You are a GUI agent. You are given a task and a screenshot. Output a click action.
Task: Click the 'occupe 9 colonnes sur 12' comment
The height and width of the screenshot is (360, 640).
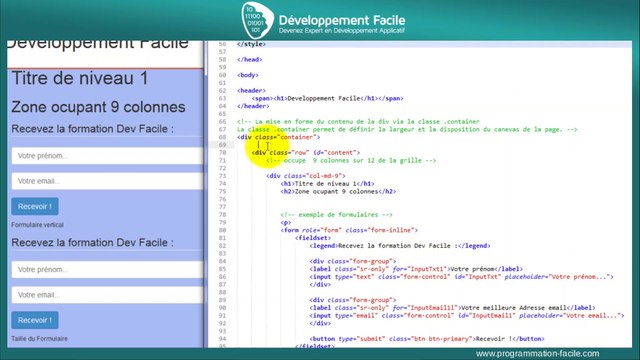click(x=351, y=160)
